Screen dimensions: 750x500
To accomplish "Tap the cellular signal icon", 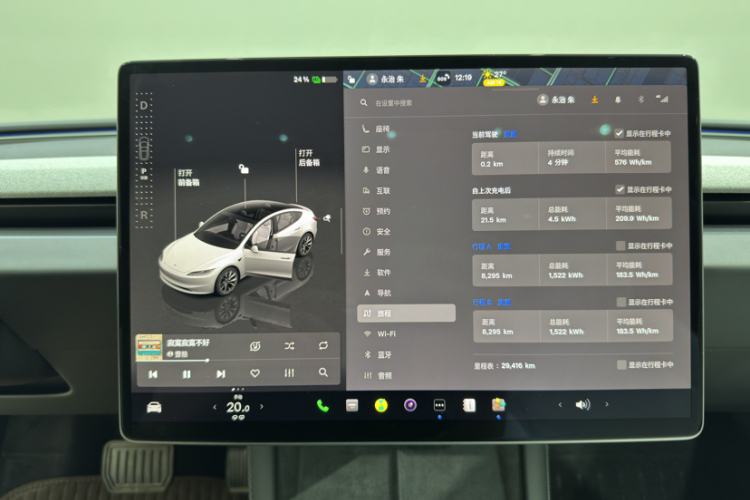I will pyautogui.click(x=662, y=99).
